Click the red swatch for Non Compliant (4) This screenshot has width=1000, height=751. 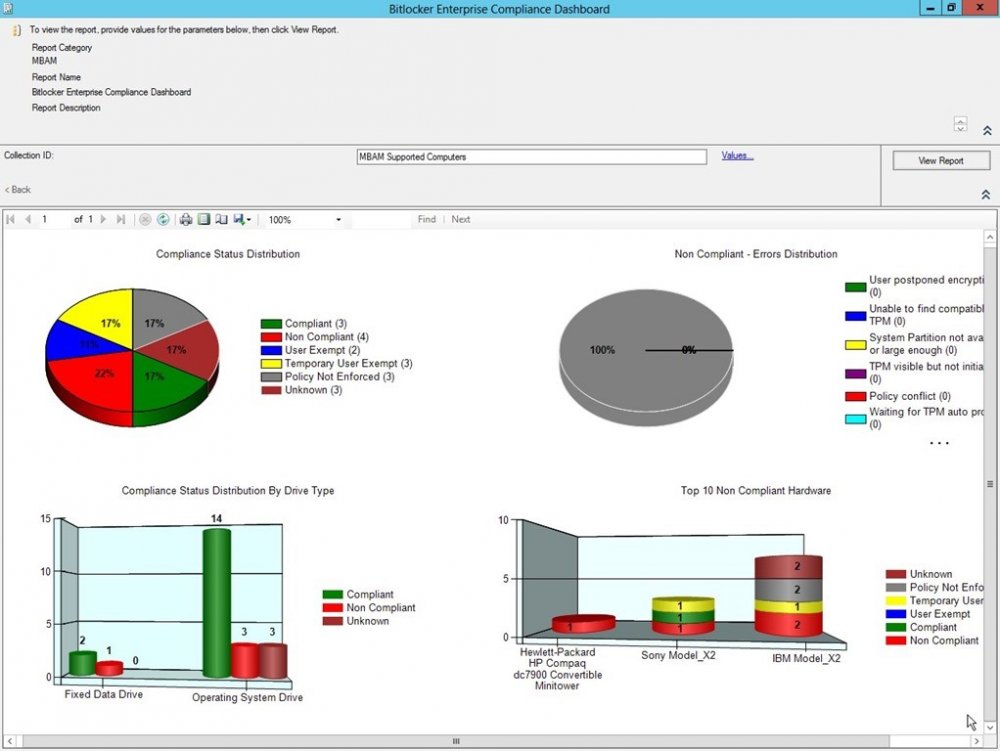click(x=271, y=337)
